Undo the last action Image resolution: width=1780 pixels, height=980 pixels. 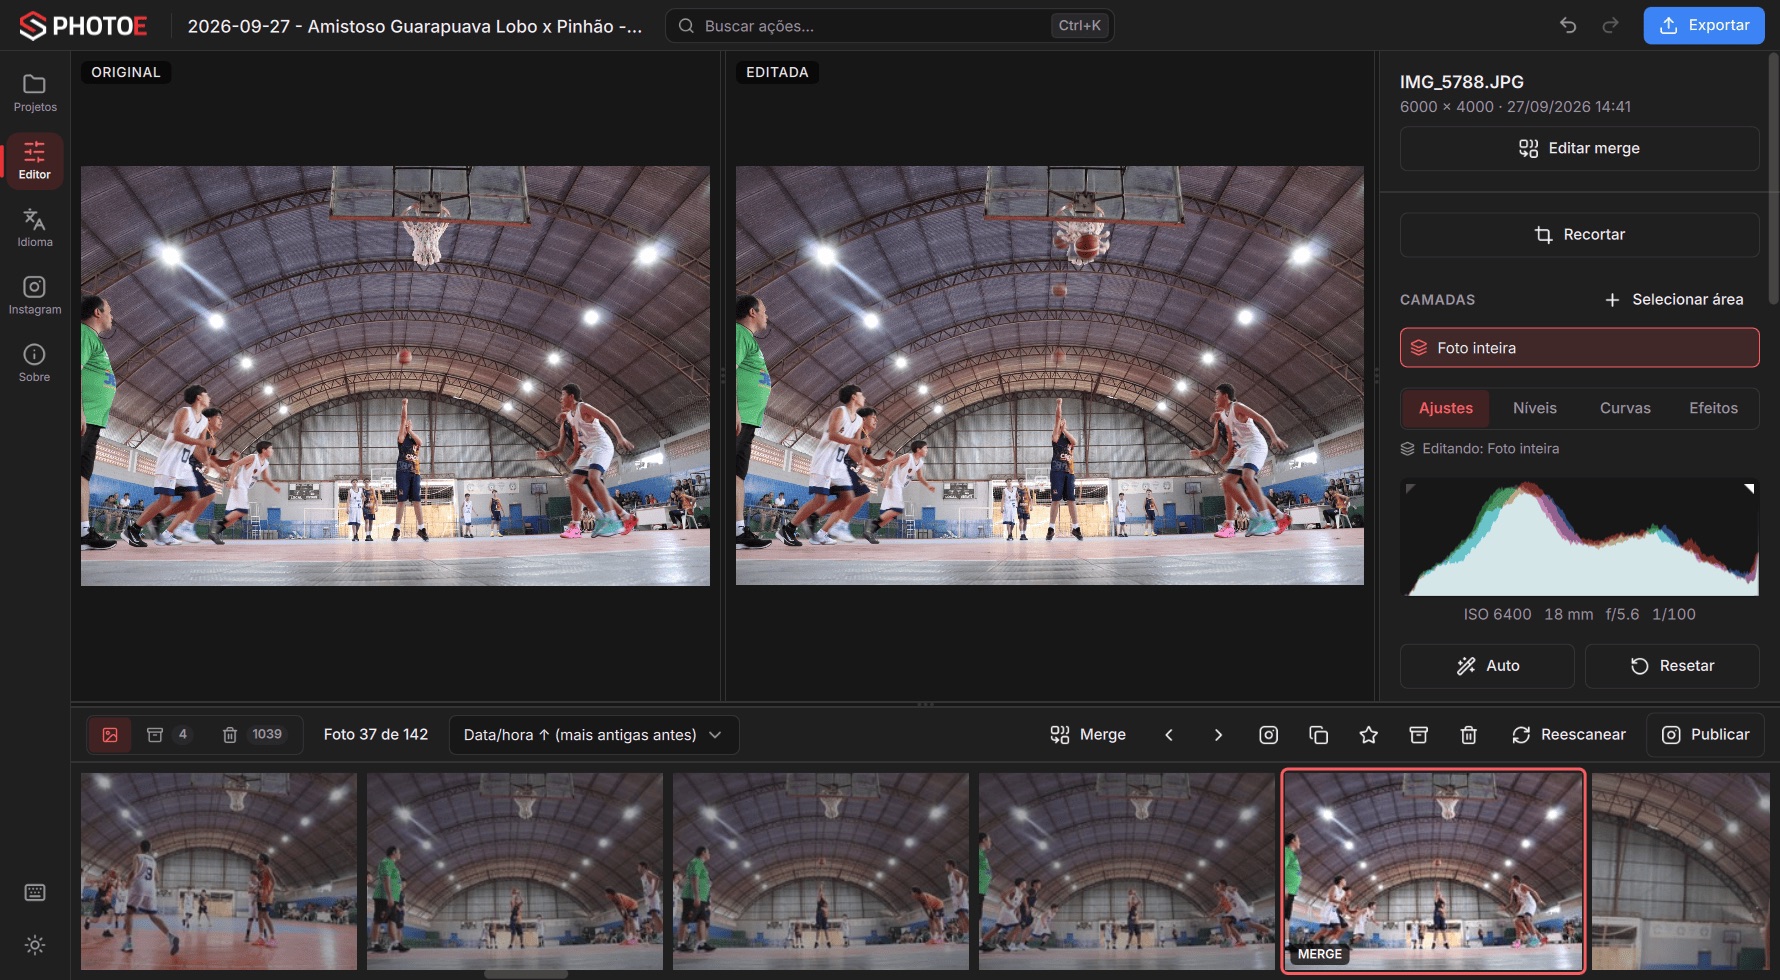click(x=1568, y=26)
